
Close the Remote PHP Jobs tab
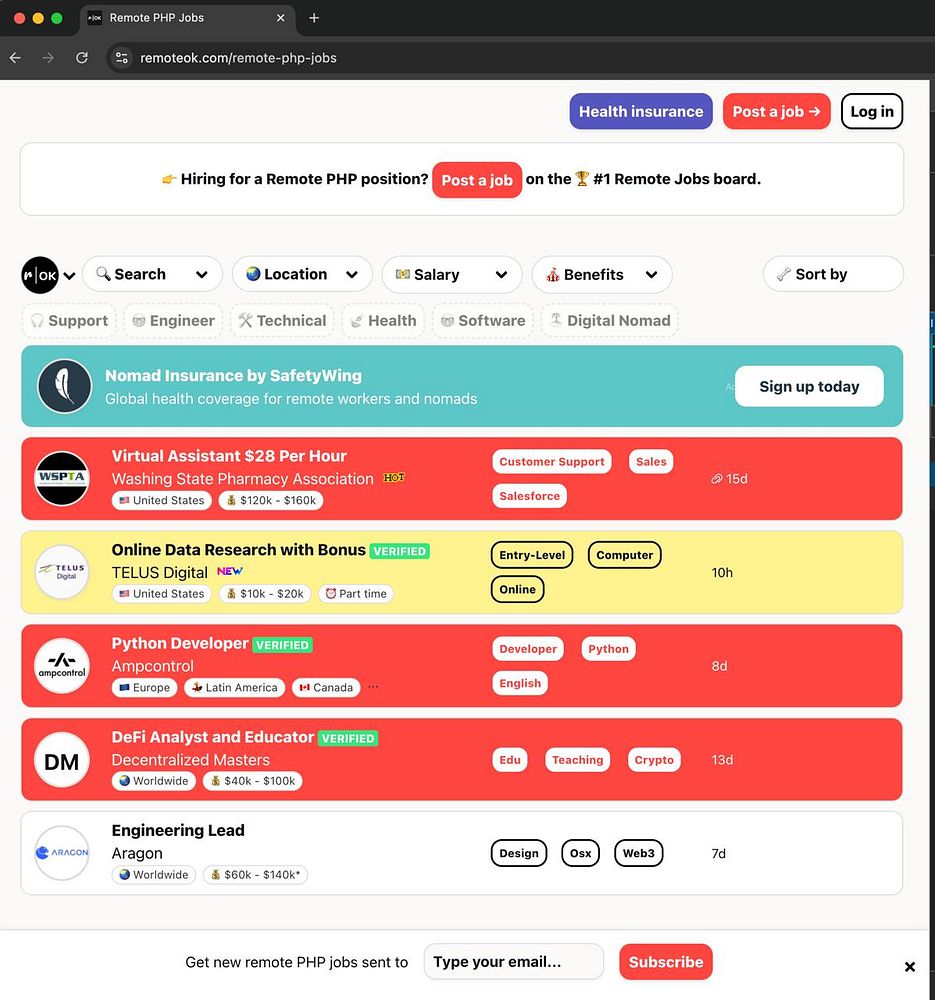click(281, 18)
